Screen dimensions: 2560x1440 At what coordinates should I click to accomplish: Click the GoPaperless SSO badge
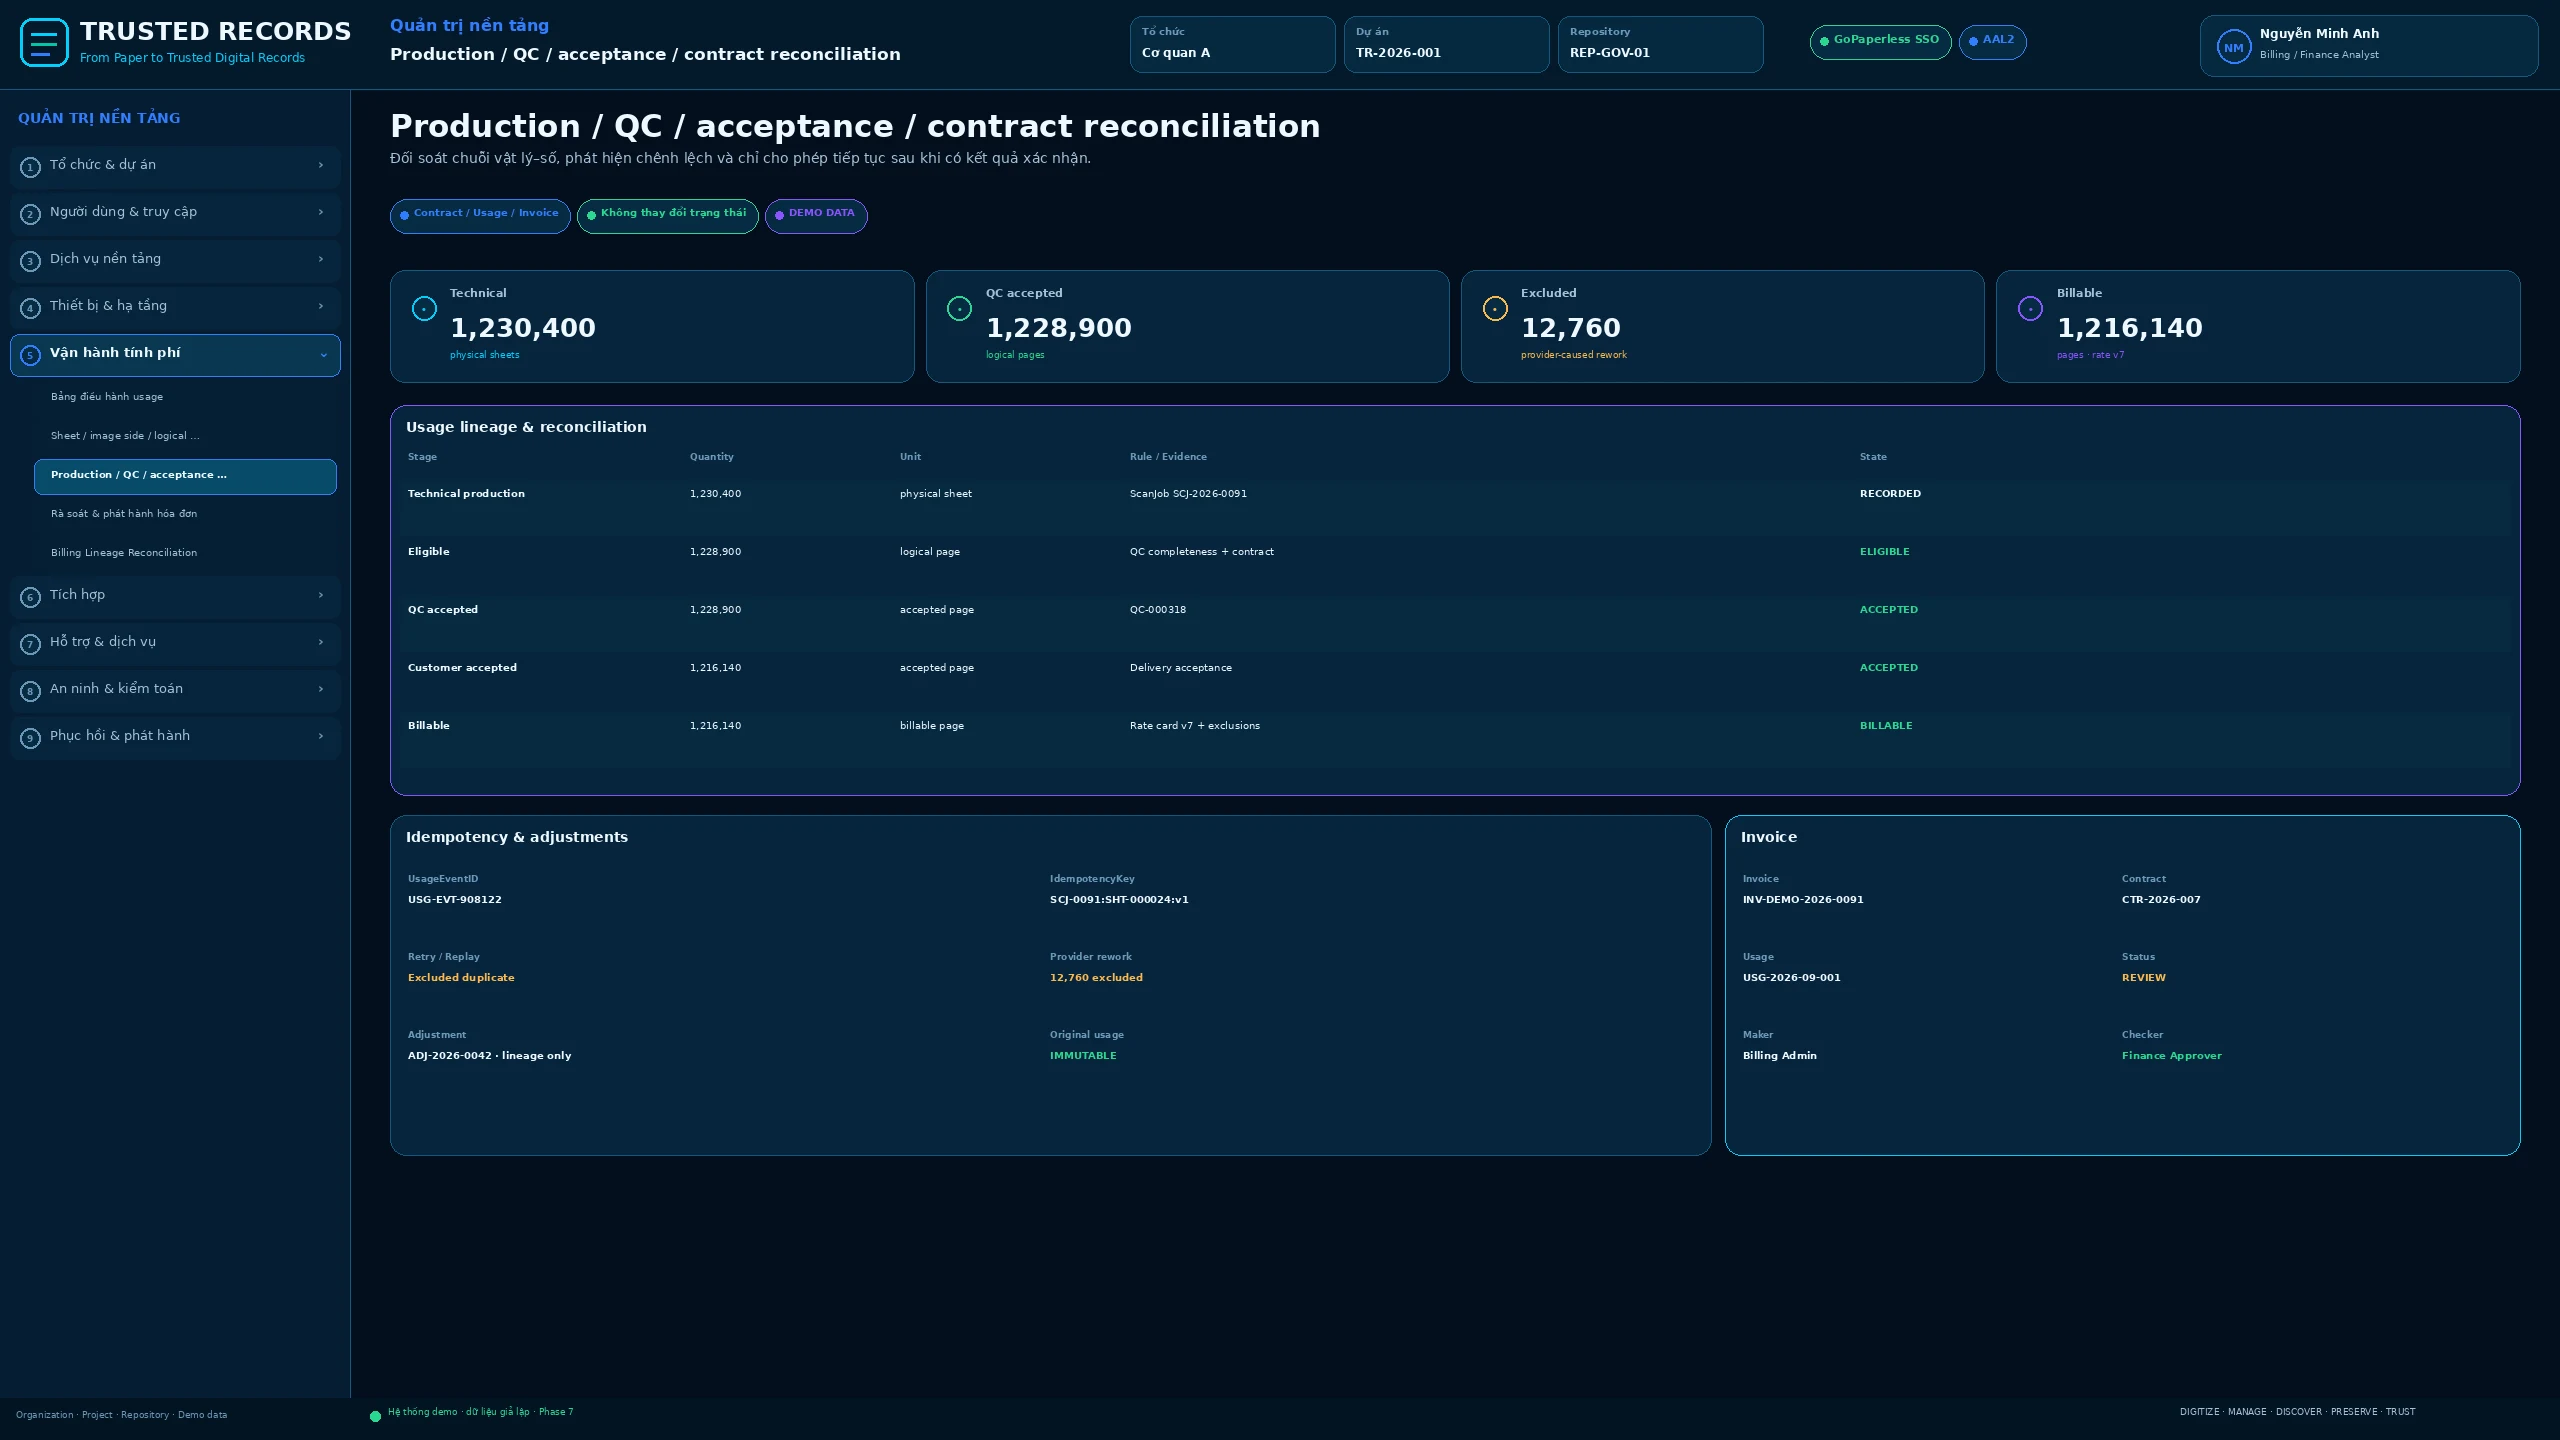tap(1880, 42)
